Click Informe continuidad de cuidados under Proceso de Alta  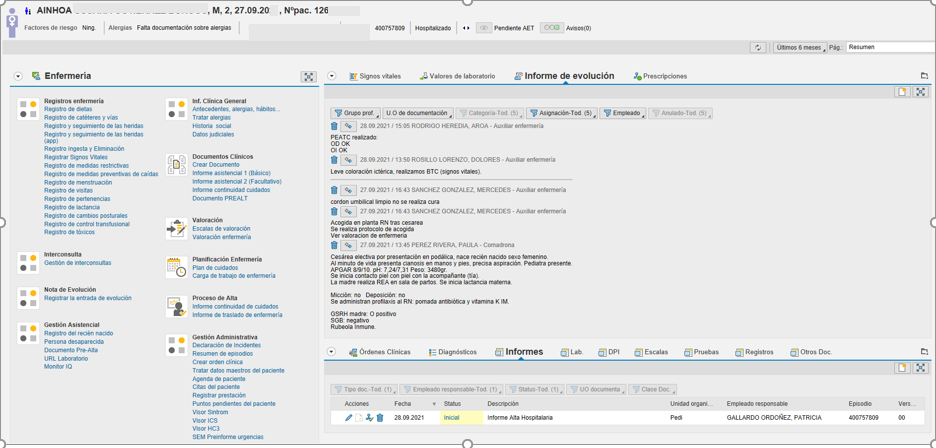[x=235, y=307]
